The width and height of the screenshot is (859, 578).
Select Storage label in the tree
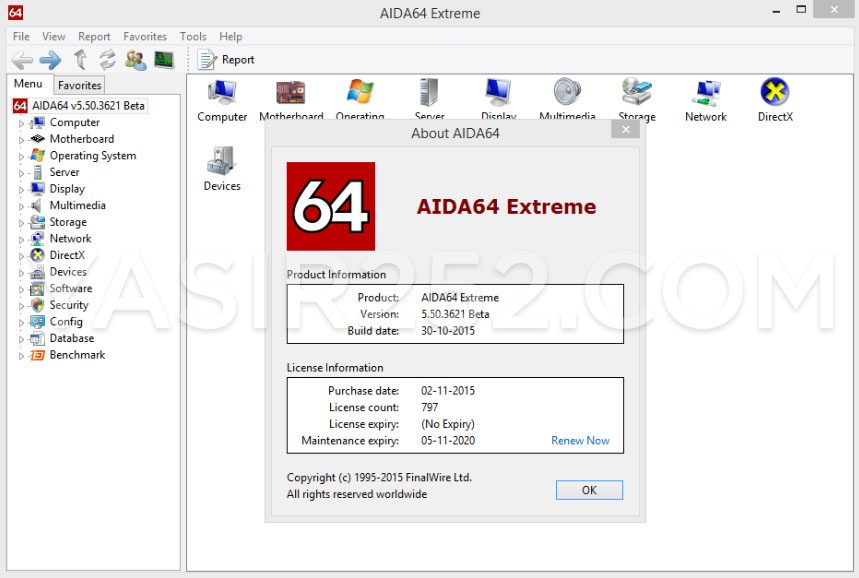coord(68,222)
